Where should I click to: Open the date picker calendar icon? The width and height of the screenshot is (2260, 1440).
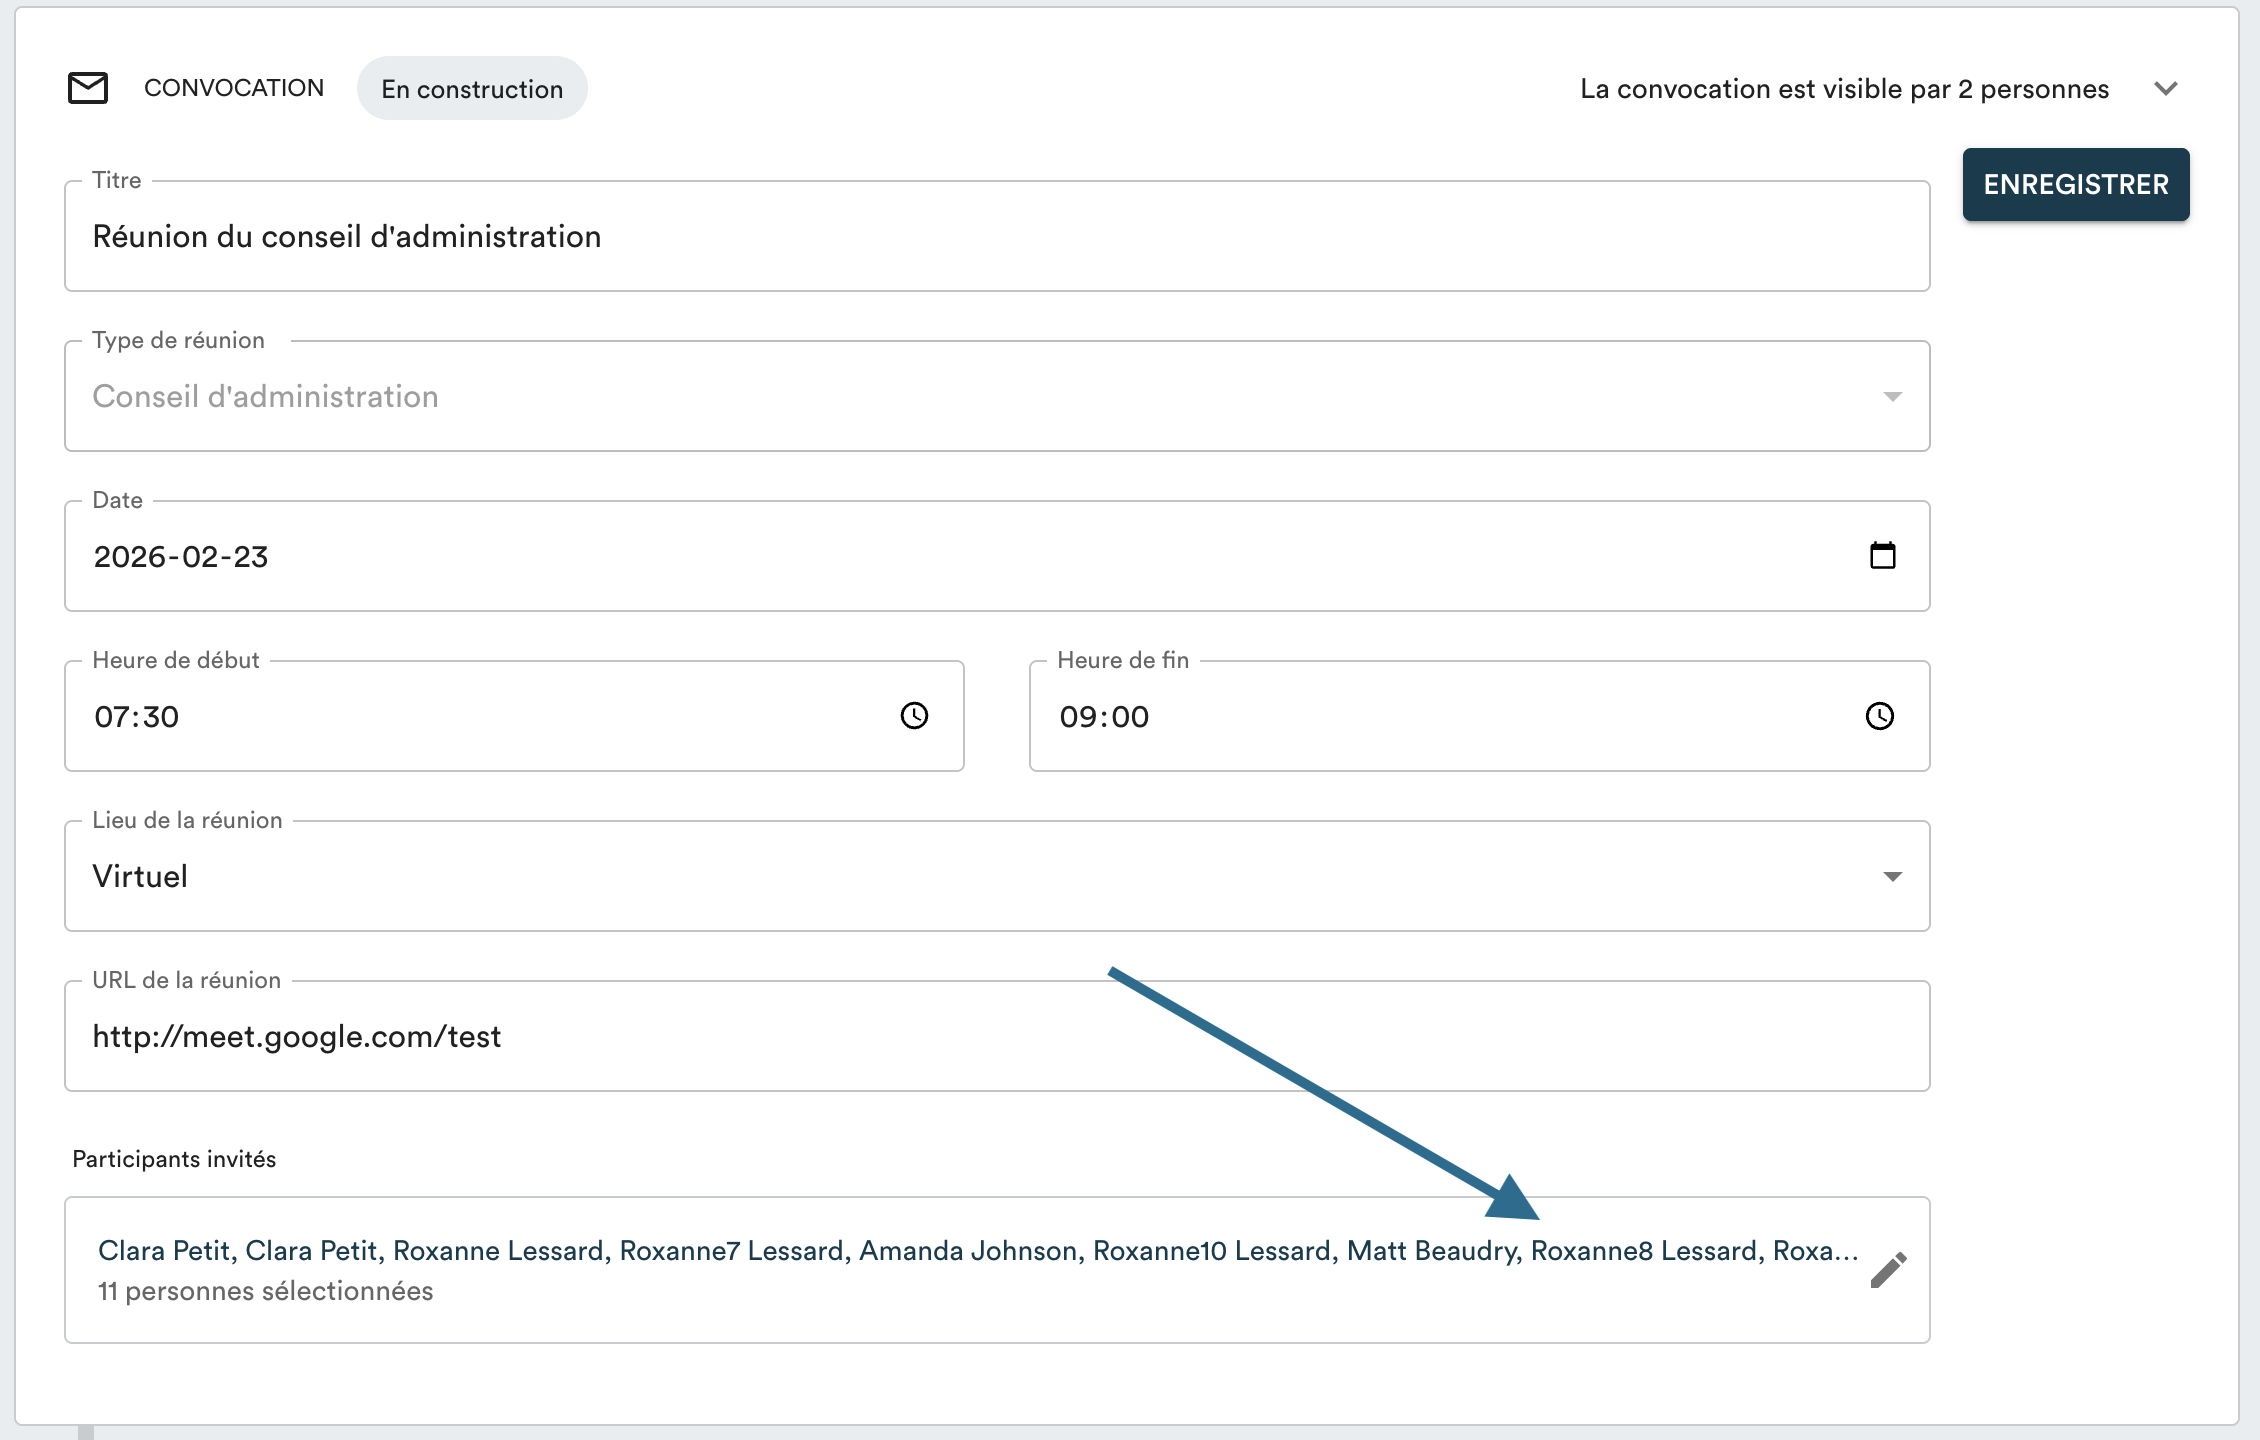1882,556
